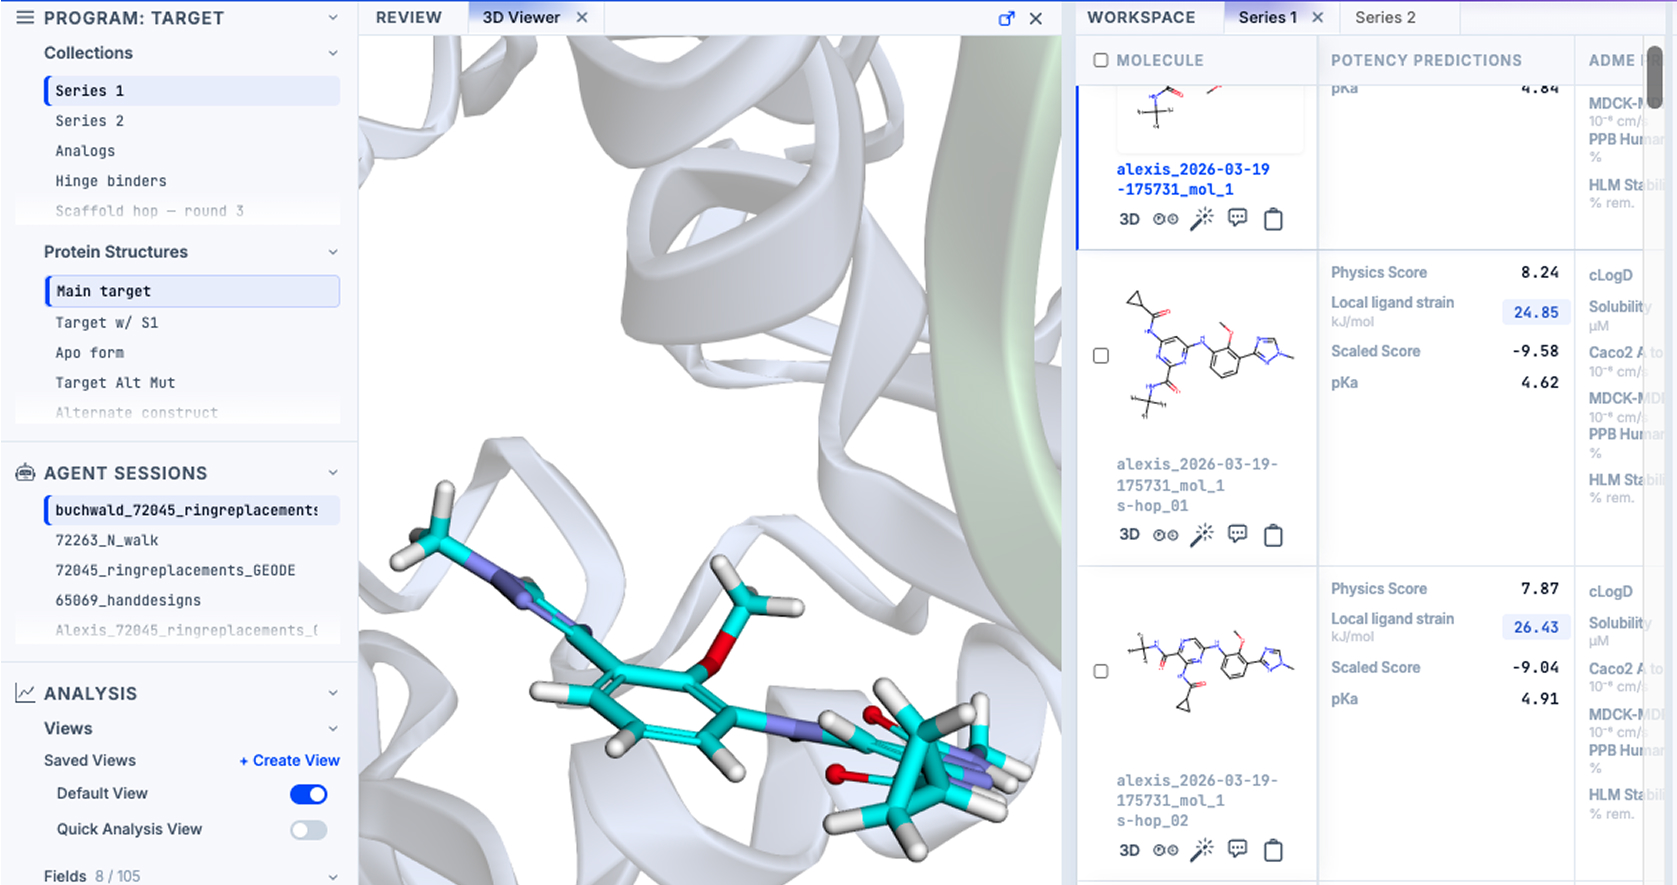Expand the Fields 8 / 105 section

[333, 877]
